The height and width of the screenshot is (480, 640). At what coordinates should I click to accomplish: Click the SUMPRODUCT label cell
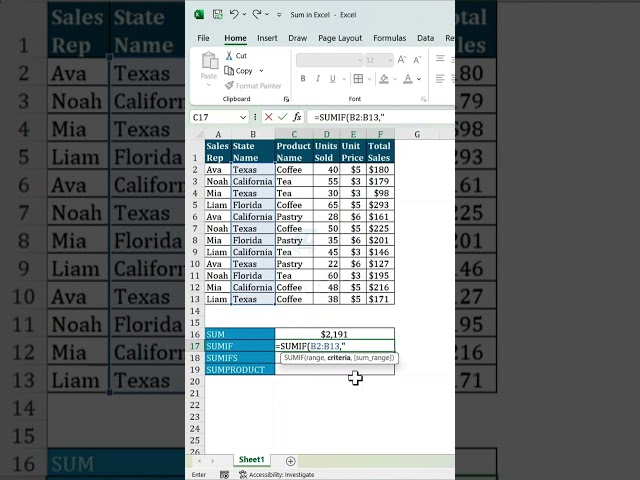(240, 370)
